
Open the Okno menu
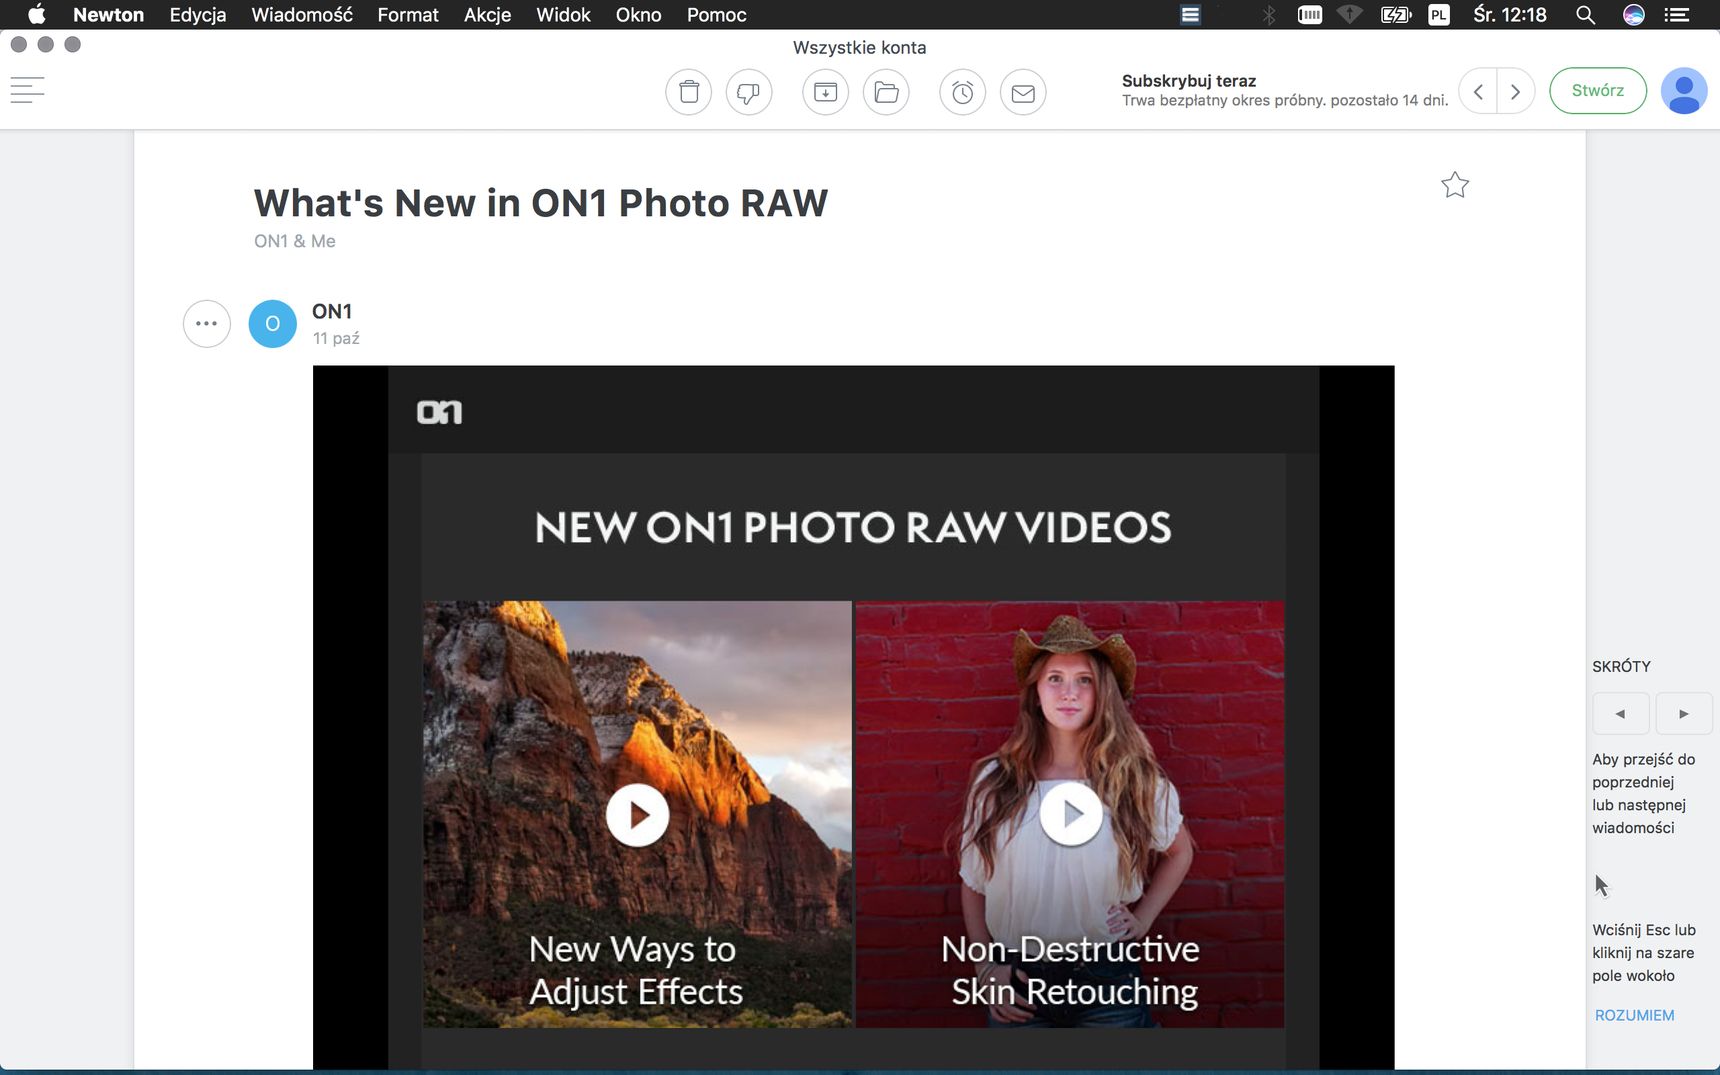point(639,15)
